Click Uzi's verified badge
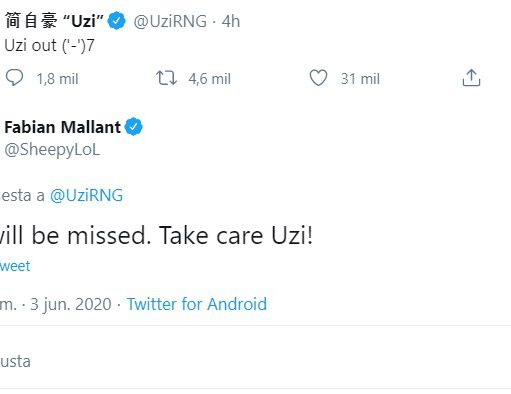The height and width of the screenshot is (394, 511). pos(117,21)
